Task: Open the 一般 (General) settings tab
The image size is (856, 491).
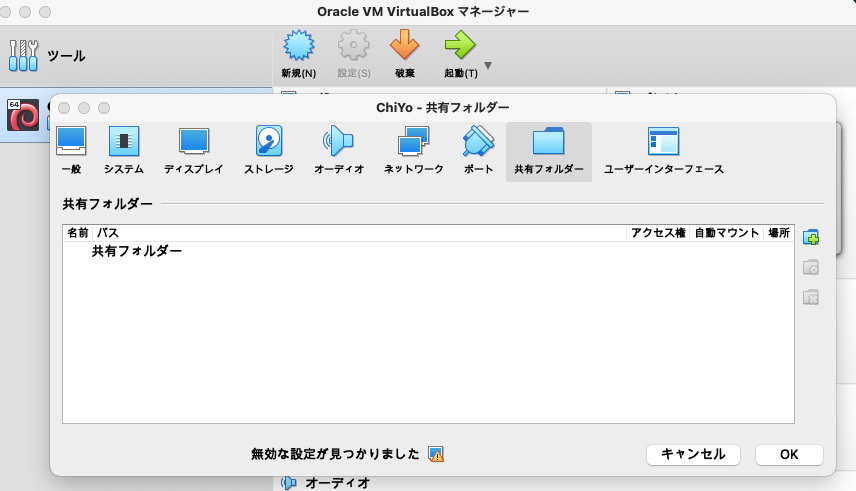Action: click(x=71, y=151)
